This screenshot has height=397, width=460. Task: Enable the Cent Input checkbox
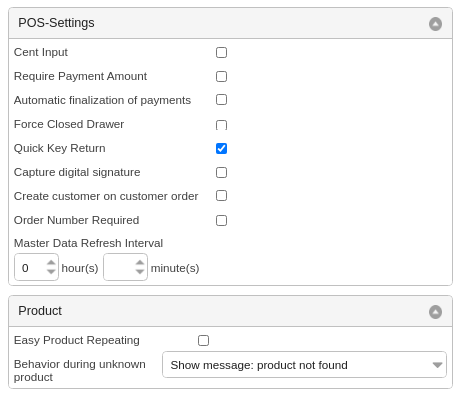click(x=221, y=52)
